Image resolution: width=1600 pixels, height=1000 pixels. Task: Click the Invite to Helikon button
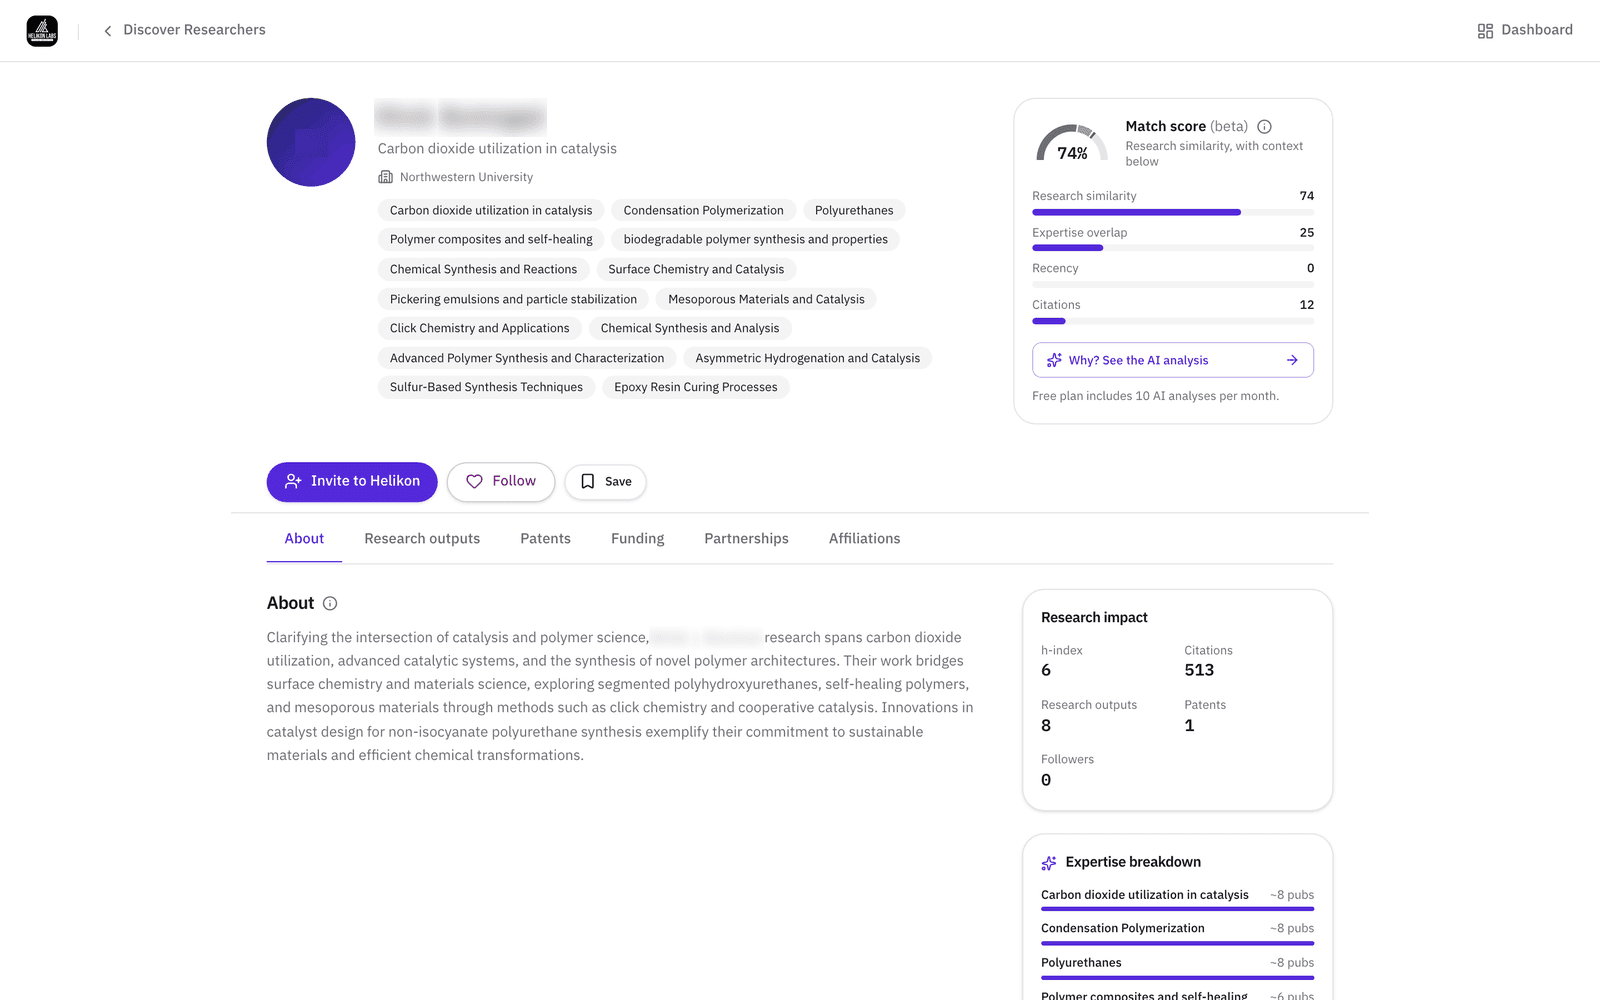point(352,481)
